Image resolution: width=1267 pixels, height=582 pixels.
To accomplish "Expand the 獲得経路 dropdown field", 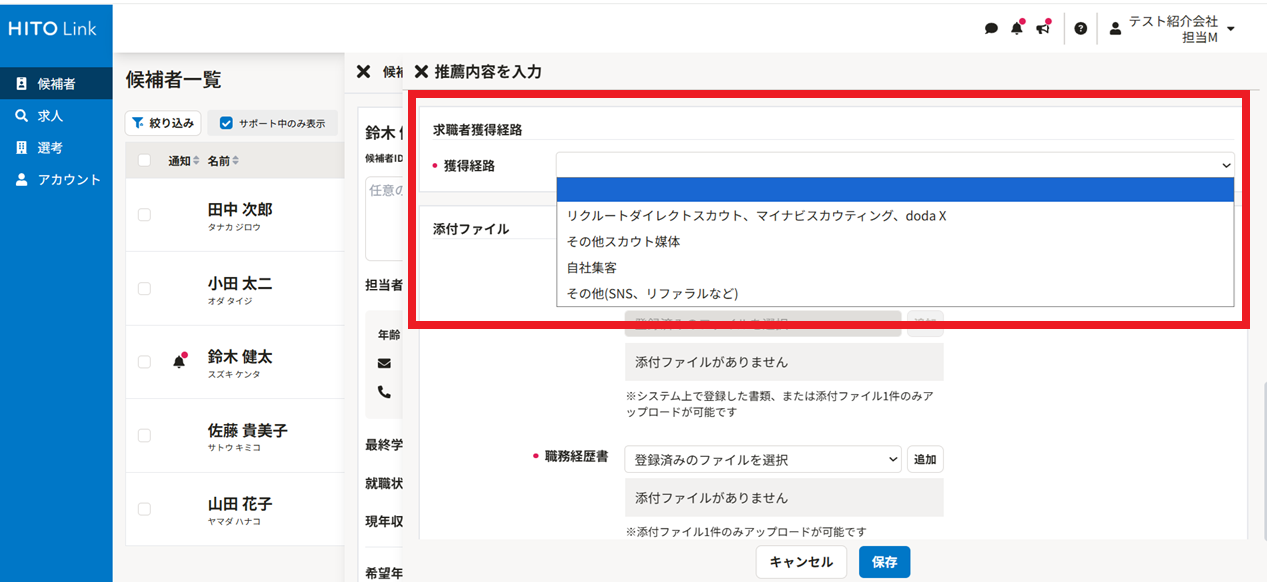I will [895, 165].
